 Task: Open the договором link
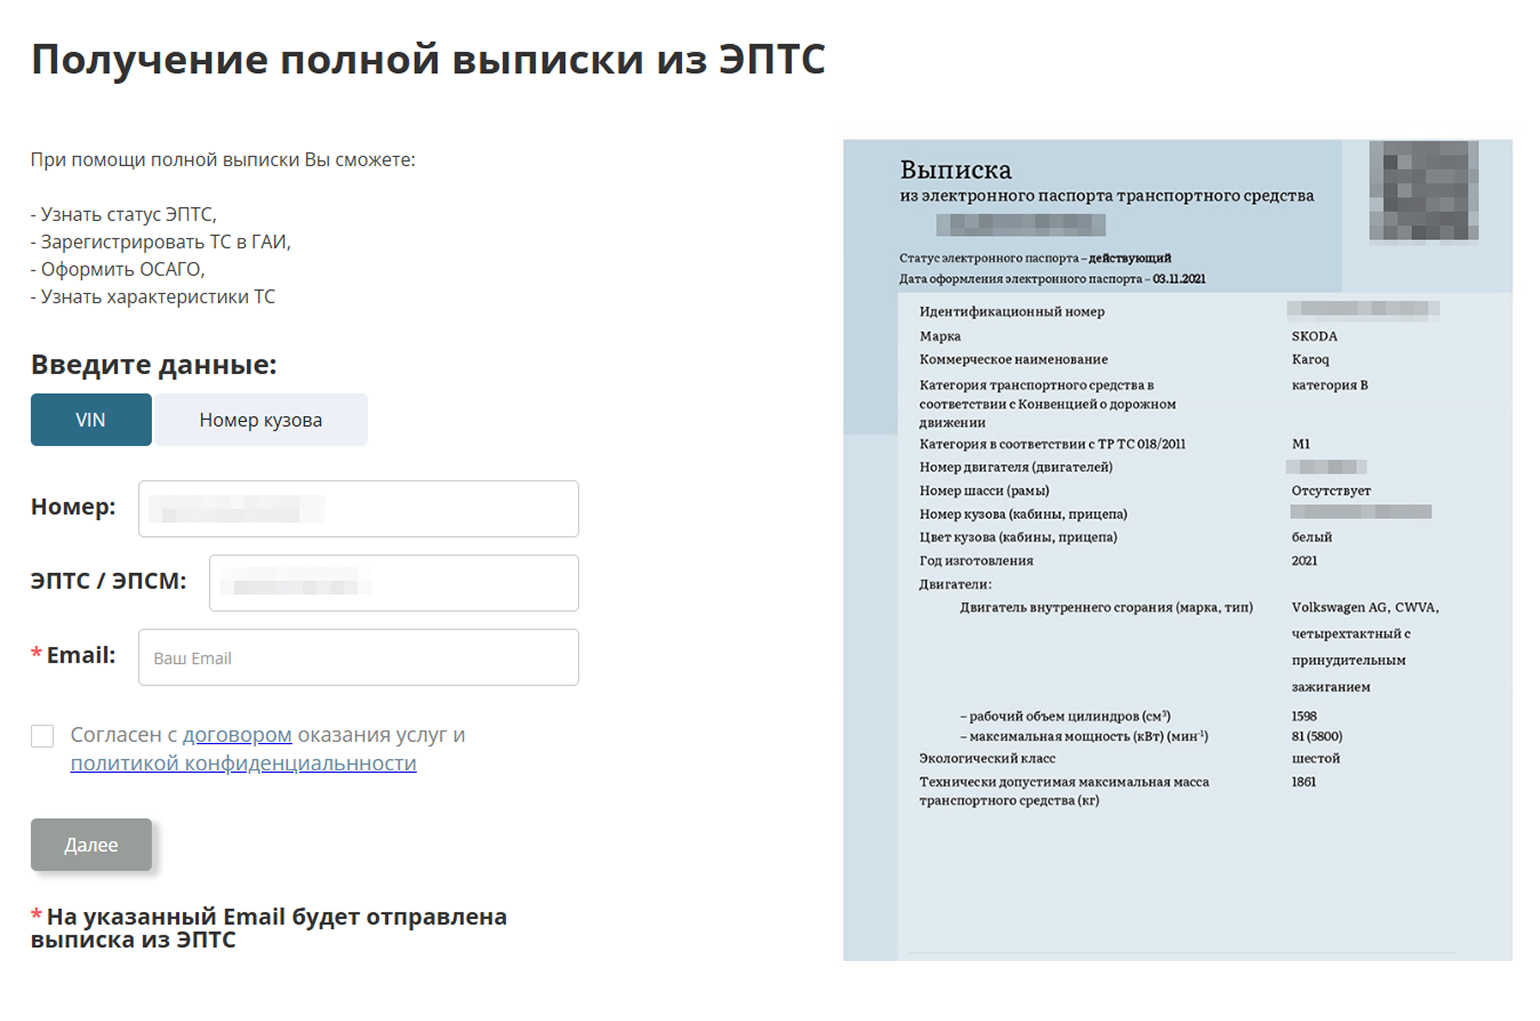pyautogui.click(x=237, y=734)
